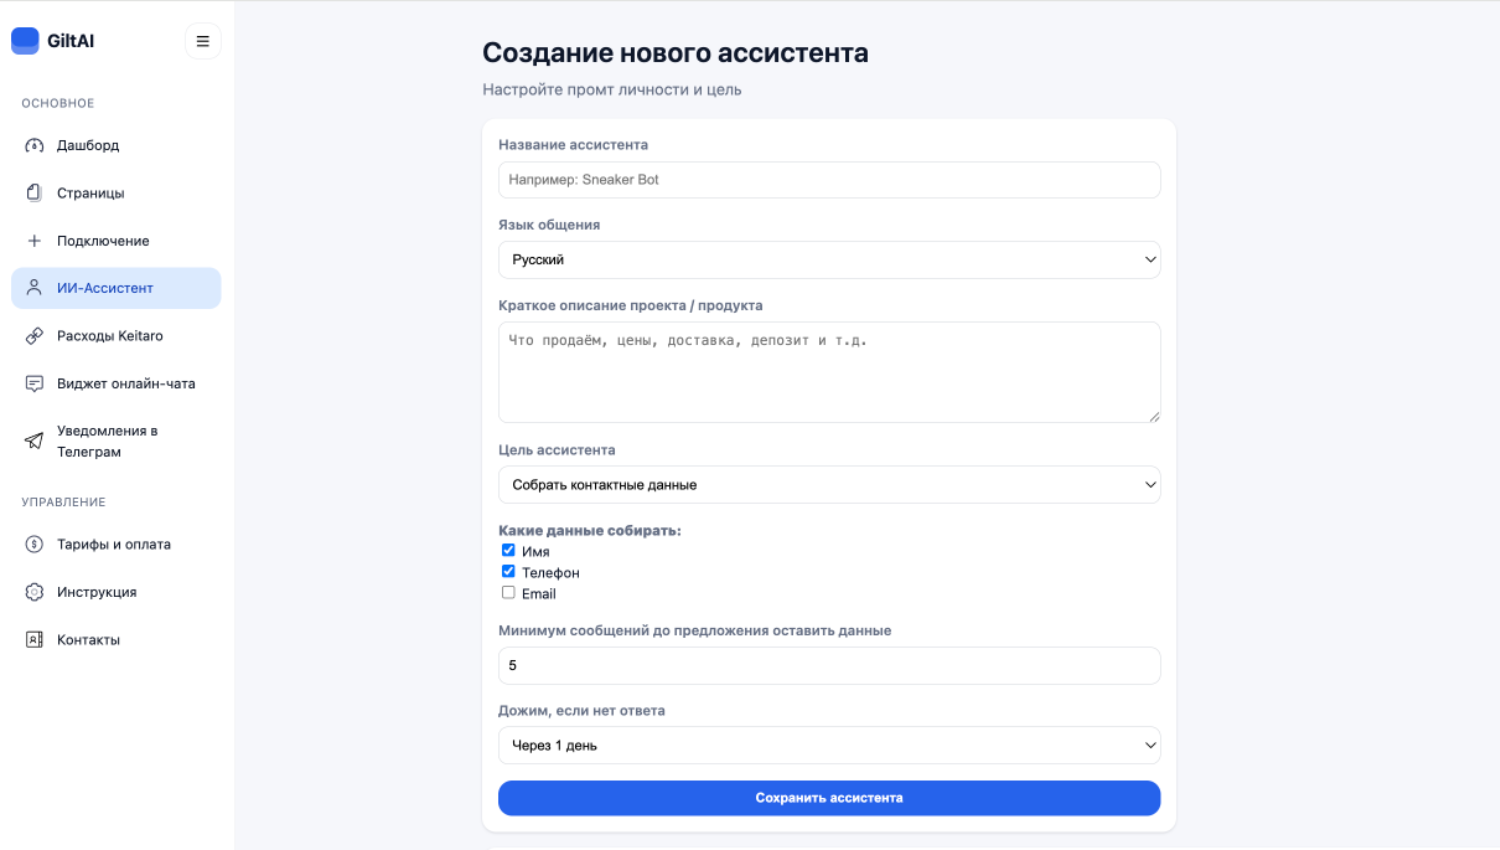The height and width of the screenshot is (850, 1500).
Task: Open the Дожим, если нет ответа dropdown
Action: tap(829, 746)
